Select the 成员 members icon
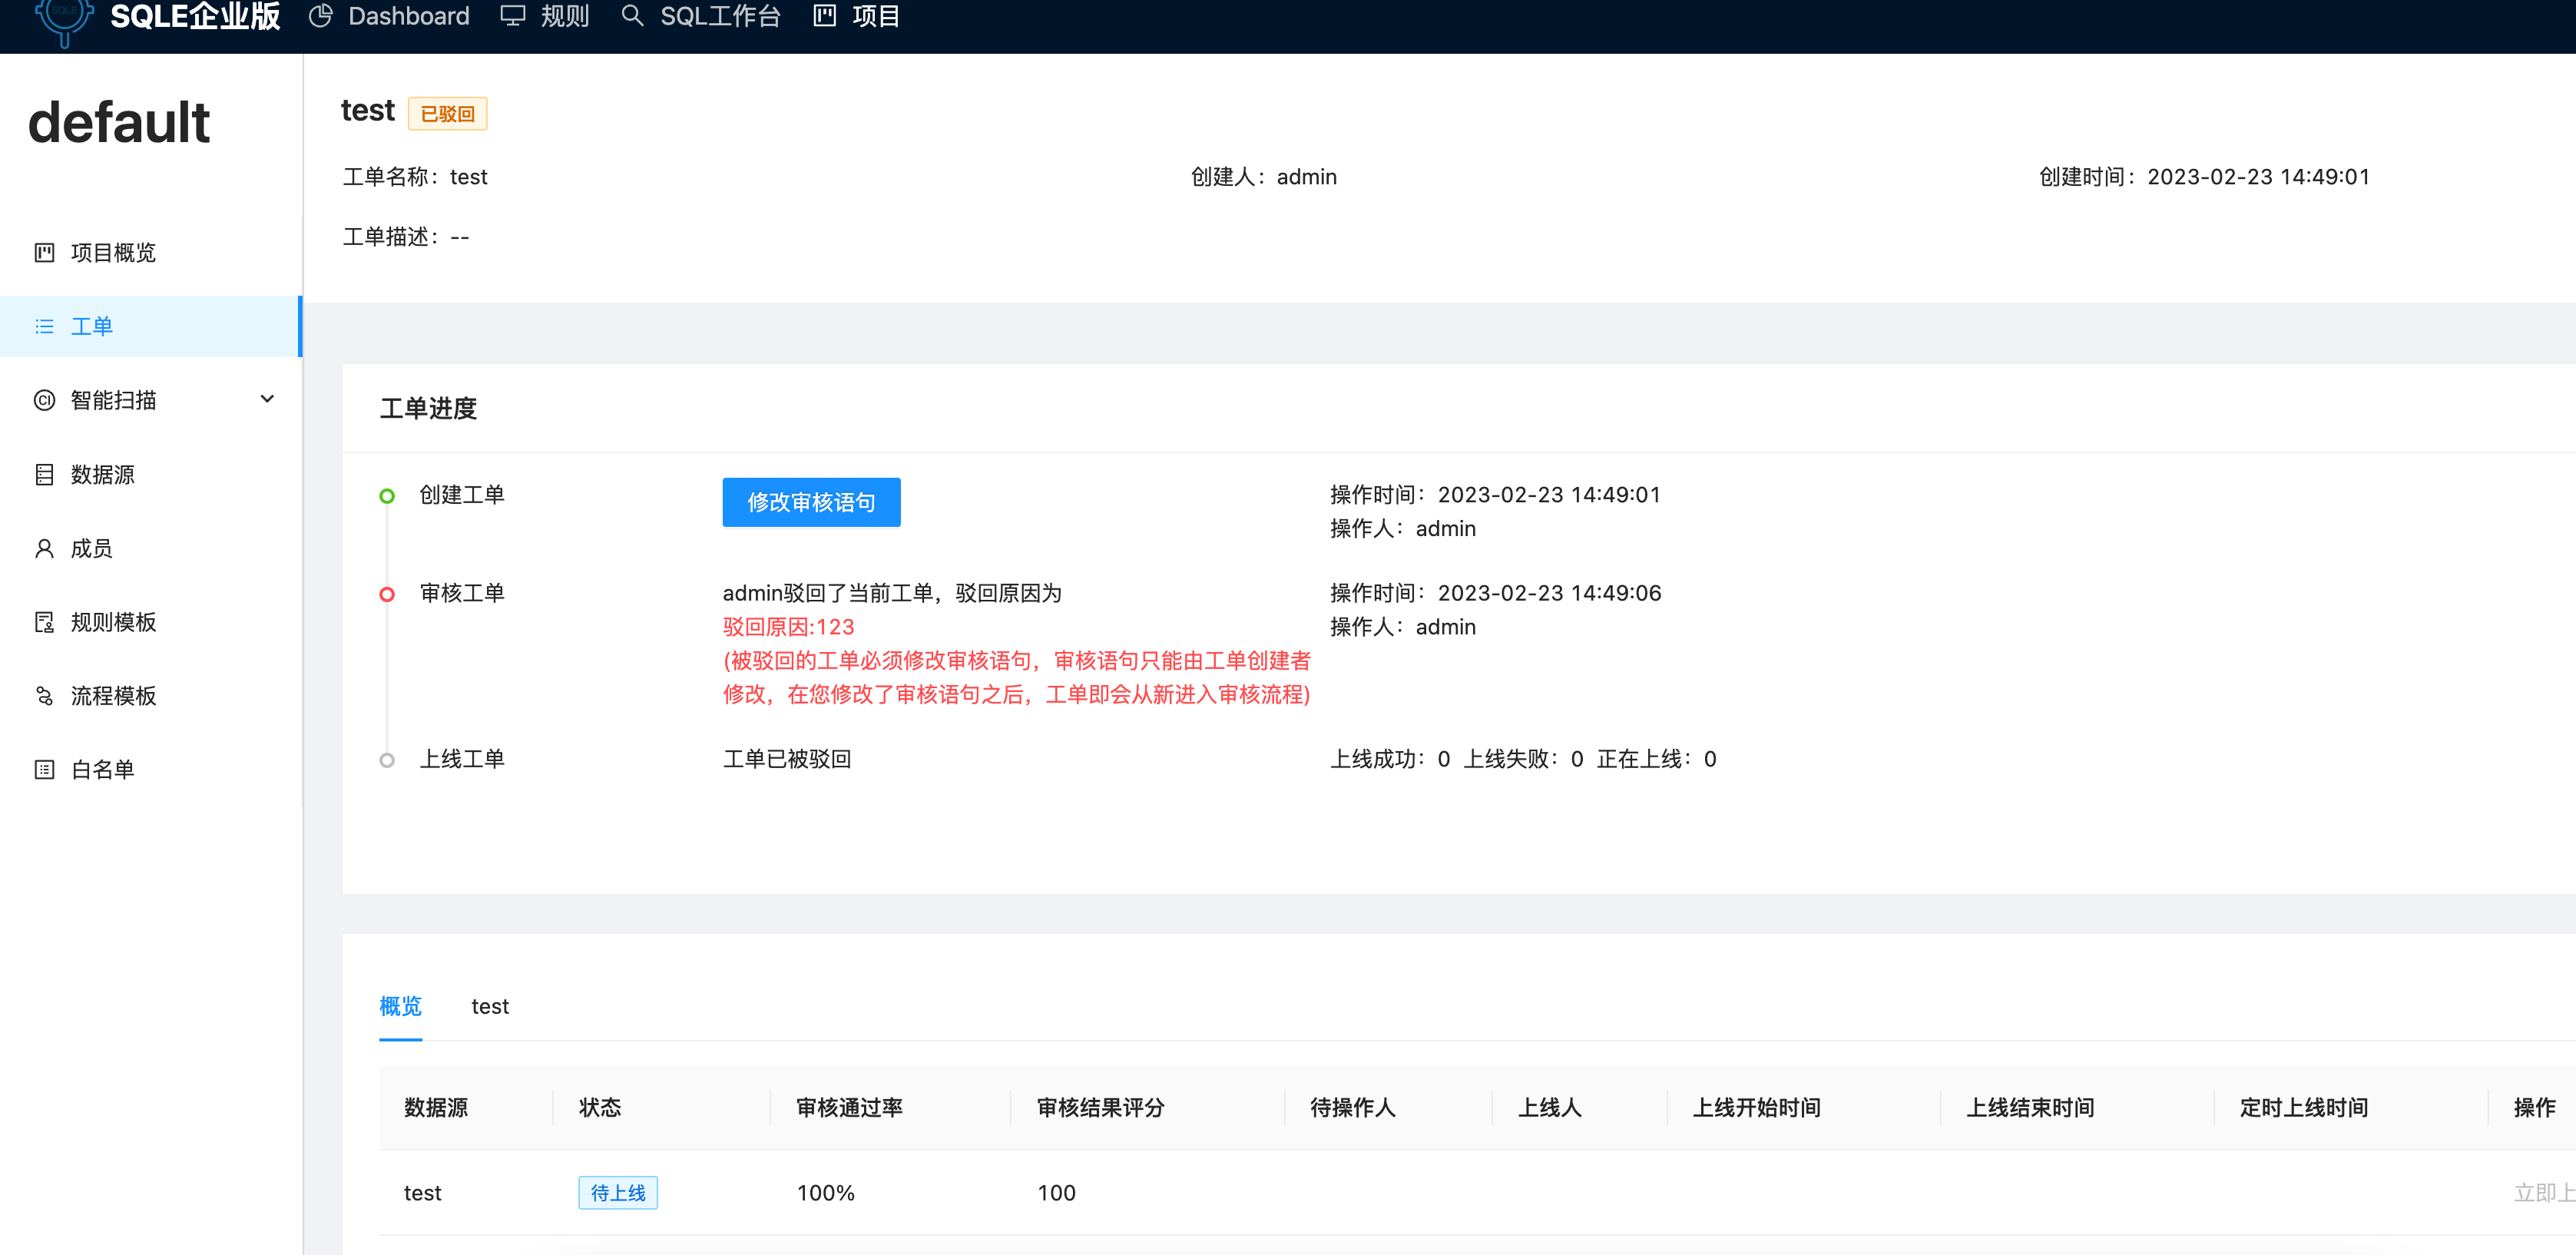 point(43,548)
